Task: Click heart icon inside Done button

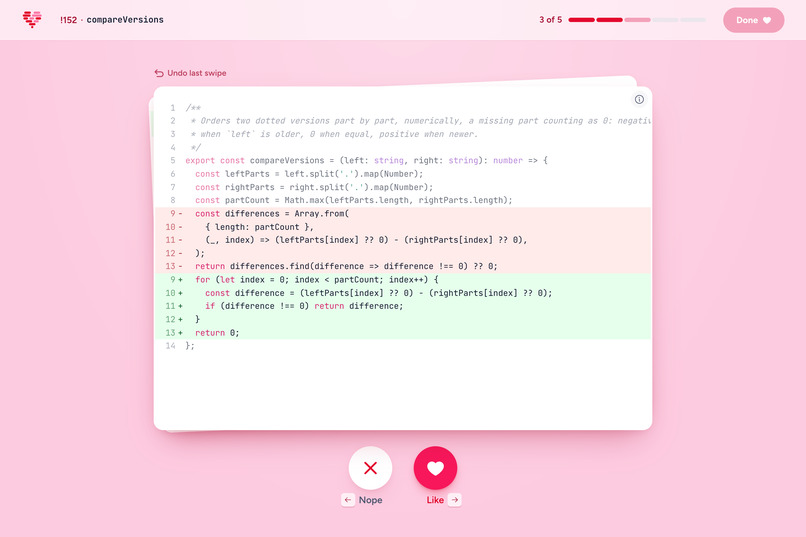Action: coord(767,20)
